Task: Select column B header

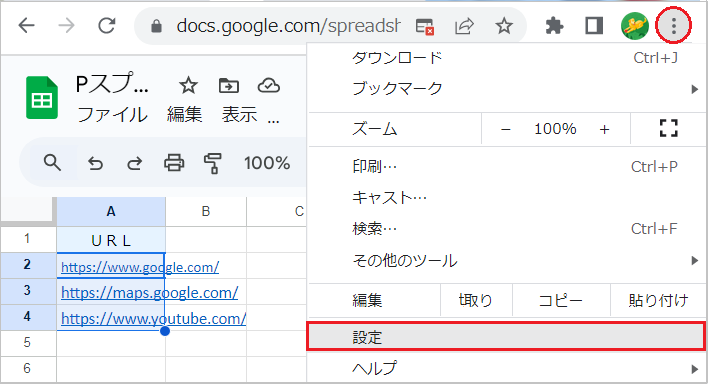Action: click(206, 212)
